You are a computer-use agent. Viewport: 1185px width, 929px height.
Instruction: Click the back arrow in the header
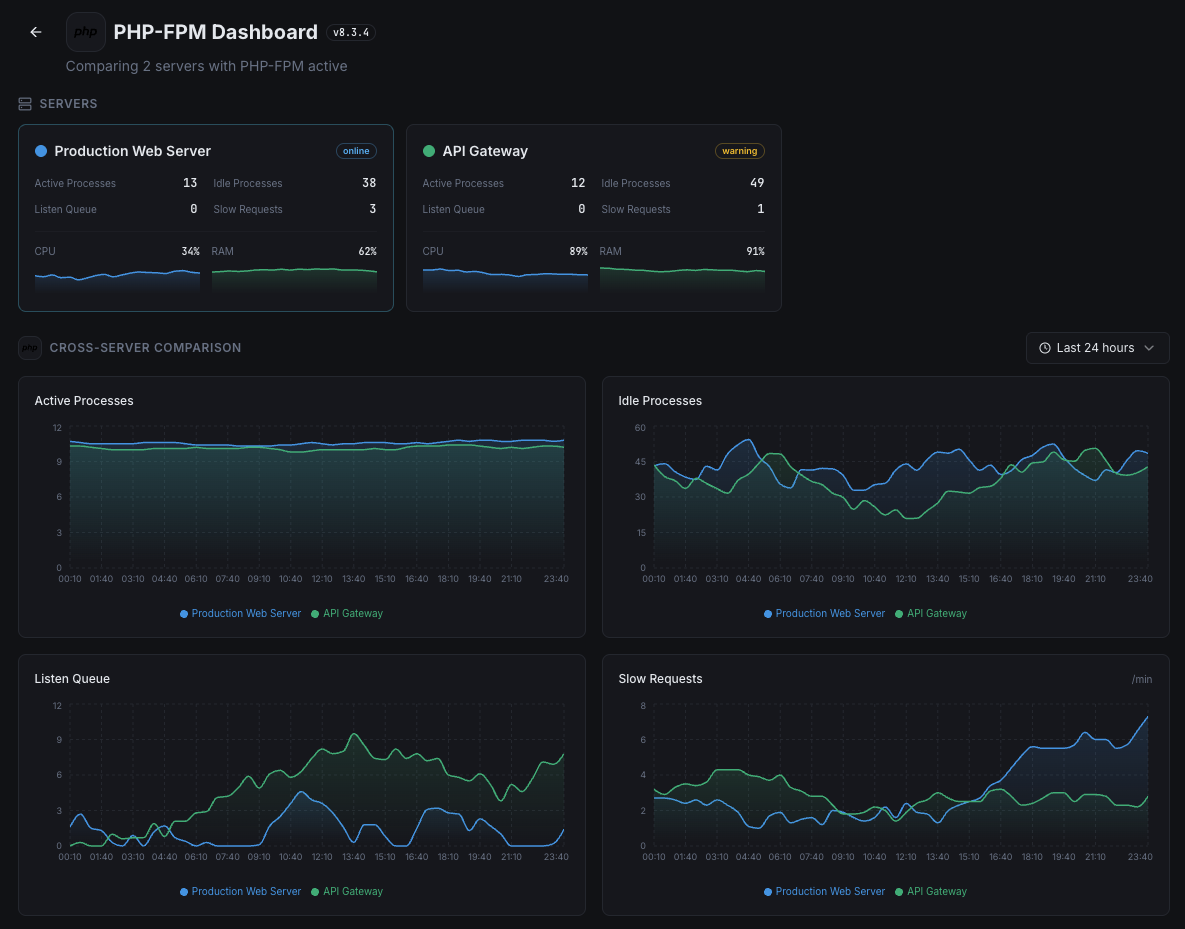35,31
